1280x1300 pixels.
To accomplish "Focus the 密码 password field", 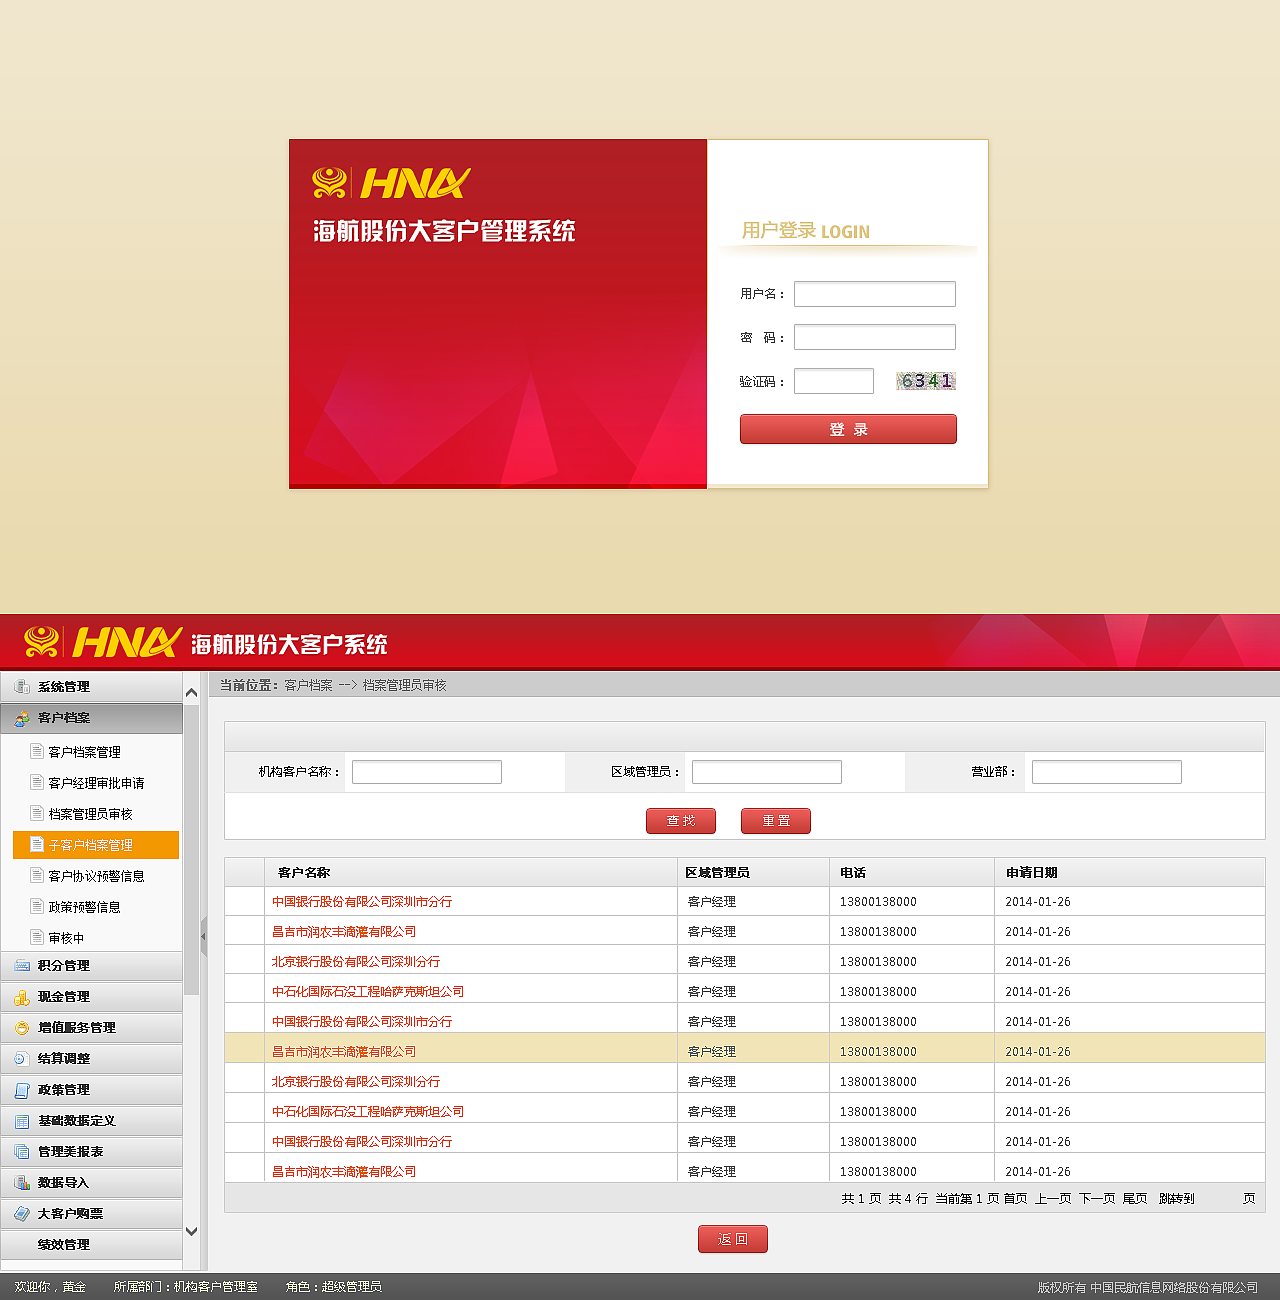I will [875, 337].
